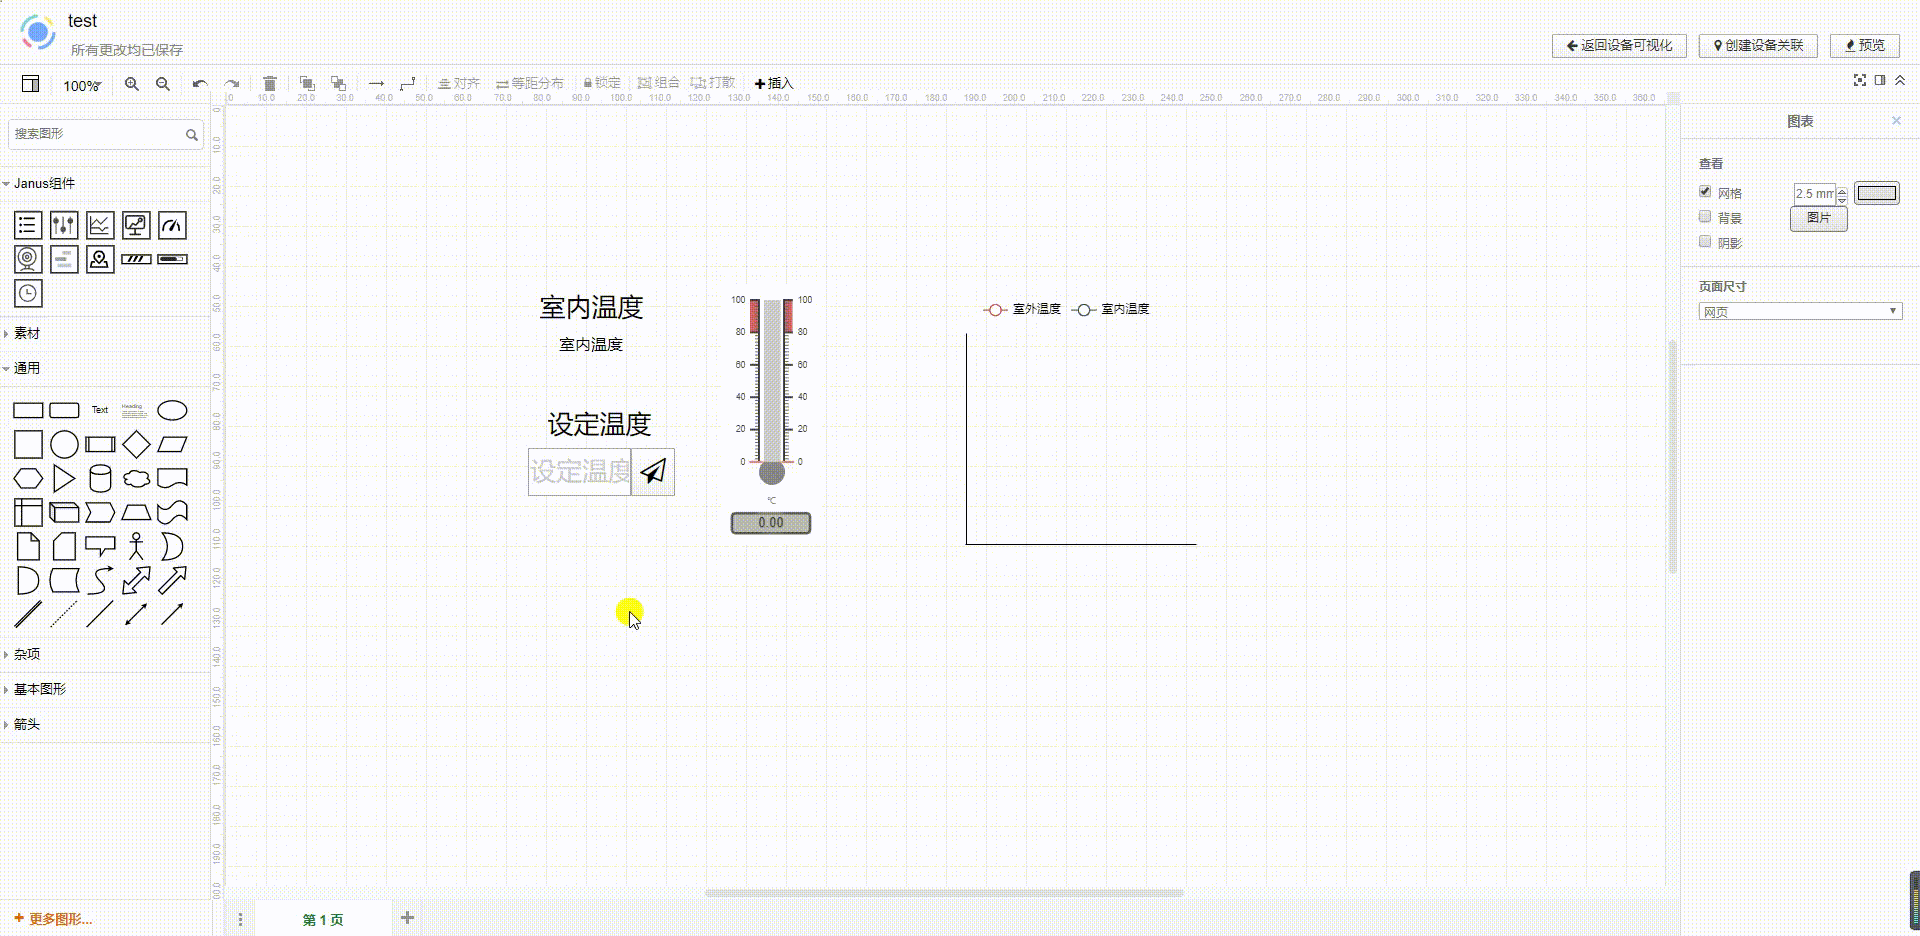Bring selection to front
The width and height of the screenshot is (1920, 936).
point(307,84)
